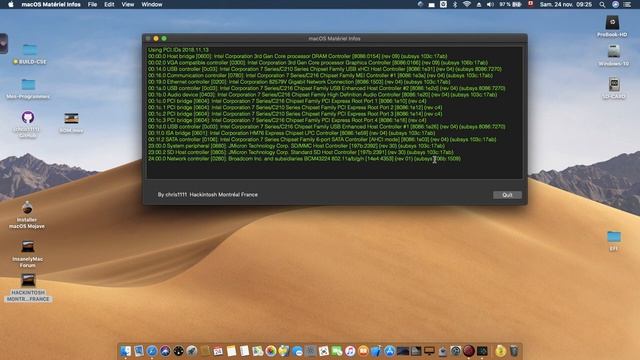Viewport: 640px width, 360px height.
Task: Open the battery status showing 97 %
Action: 510,4
